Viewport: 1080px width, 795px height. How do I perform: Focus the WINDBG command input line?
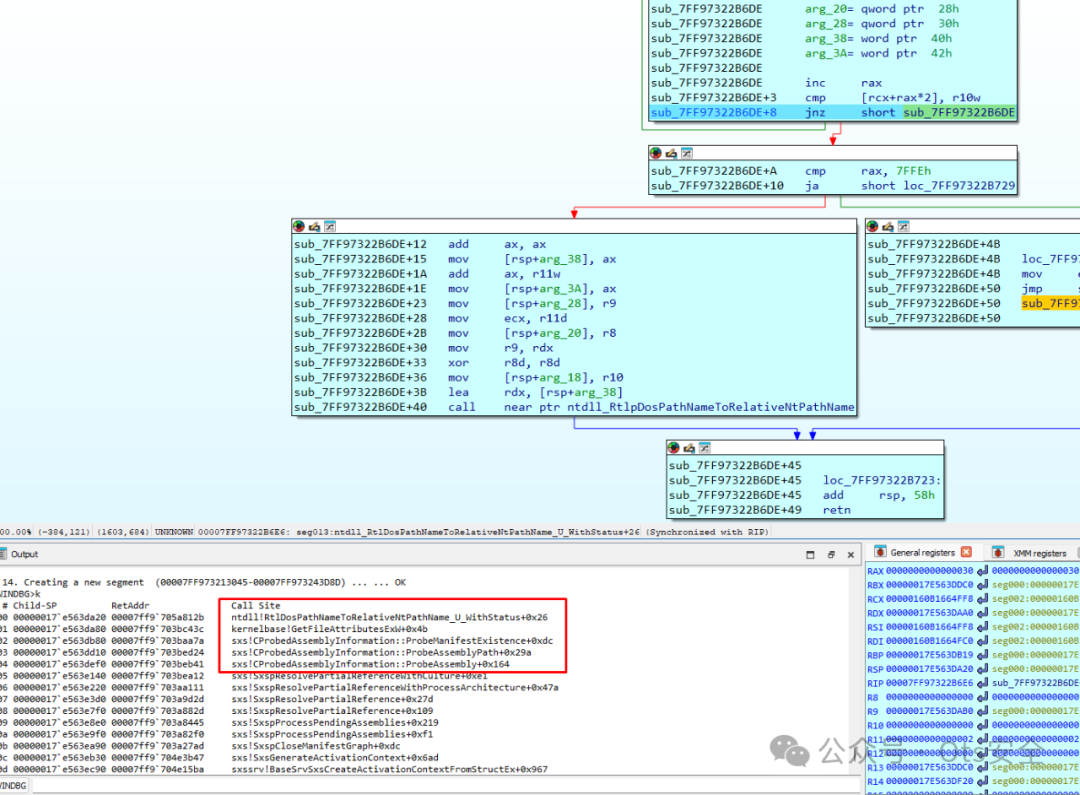pyautogui.click(x=446, y=785)
